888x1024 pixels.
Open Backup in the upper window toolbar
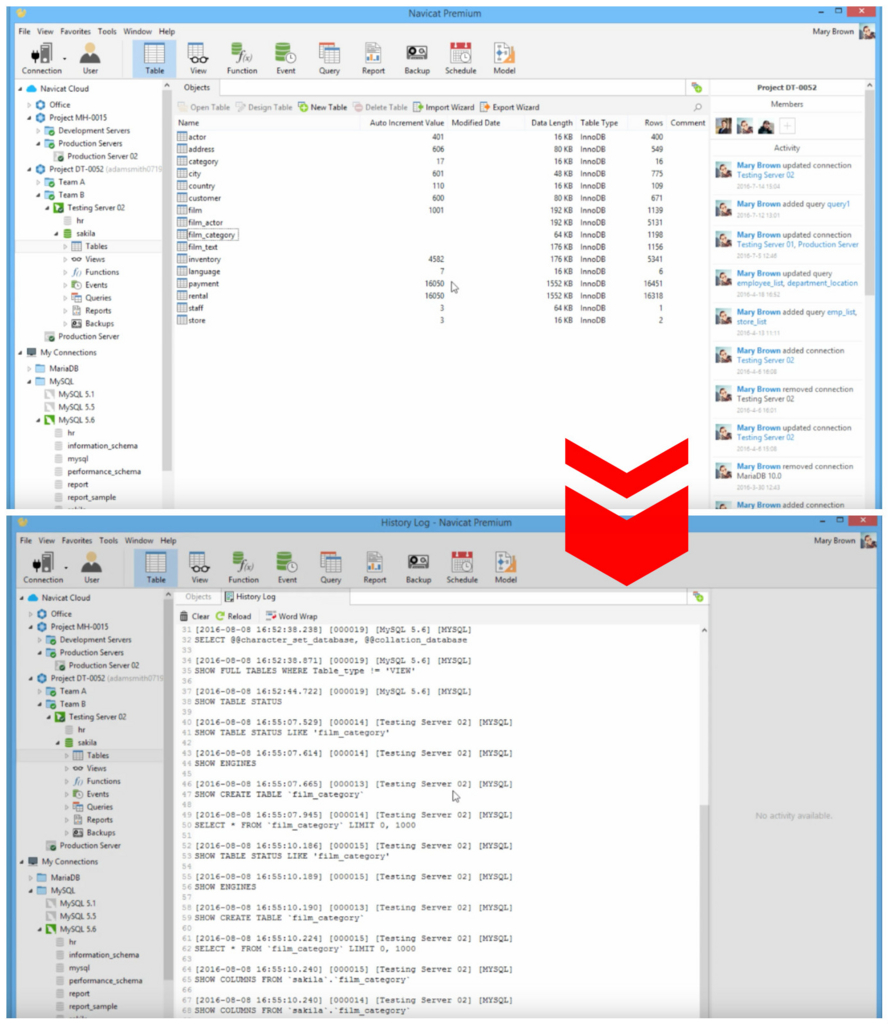(x=417, y=58)
